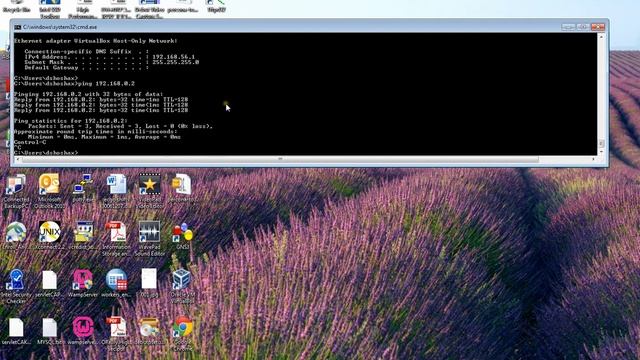
Task: Click the cmd horizontal scrollbar right arrow
Action: coord(593,159)
